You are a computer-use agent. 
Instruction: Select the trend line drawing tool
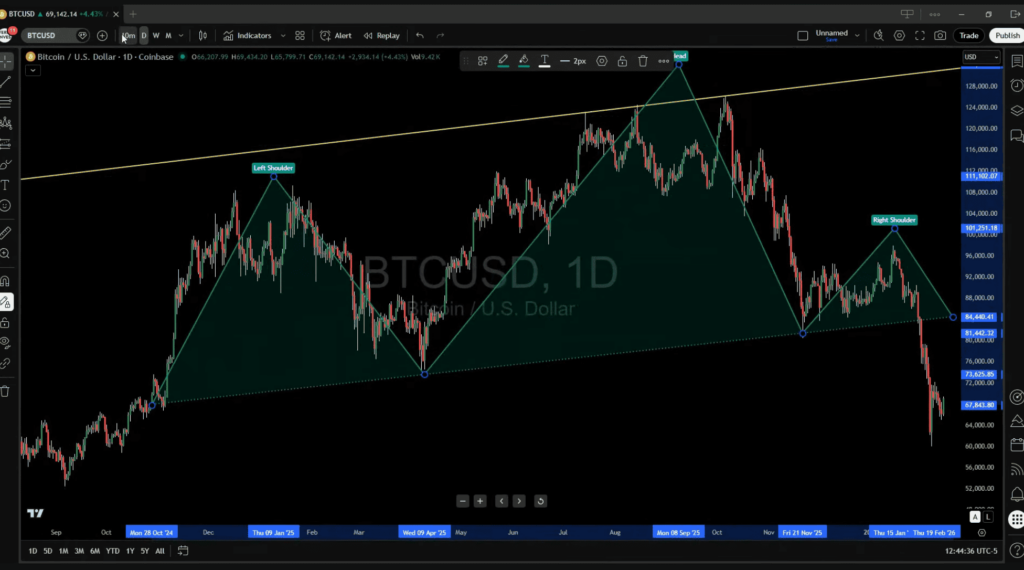pos(6,82)
